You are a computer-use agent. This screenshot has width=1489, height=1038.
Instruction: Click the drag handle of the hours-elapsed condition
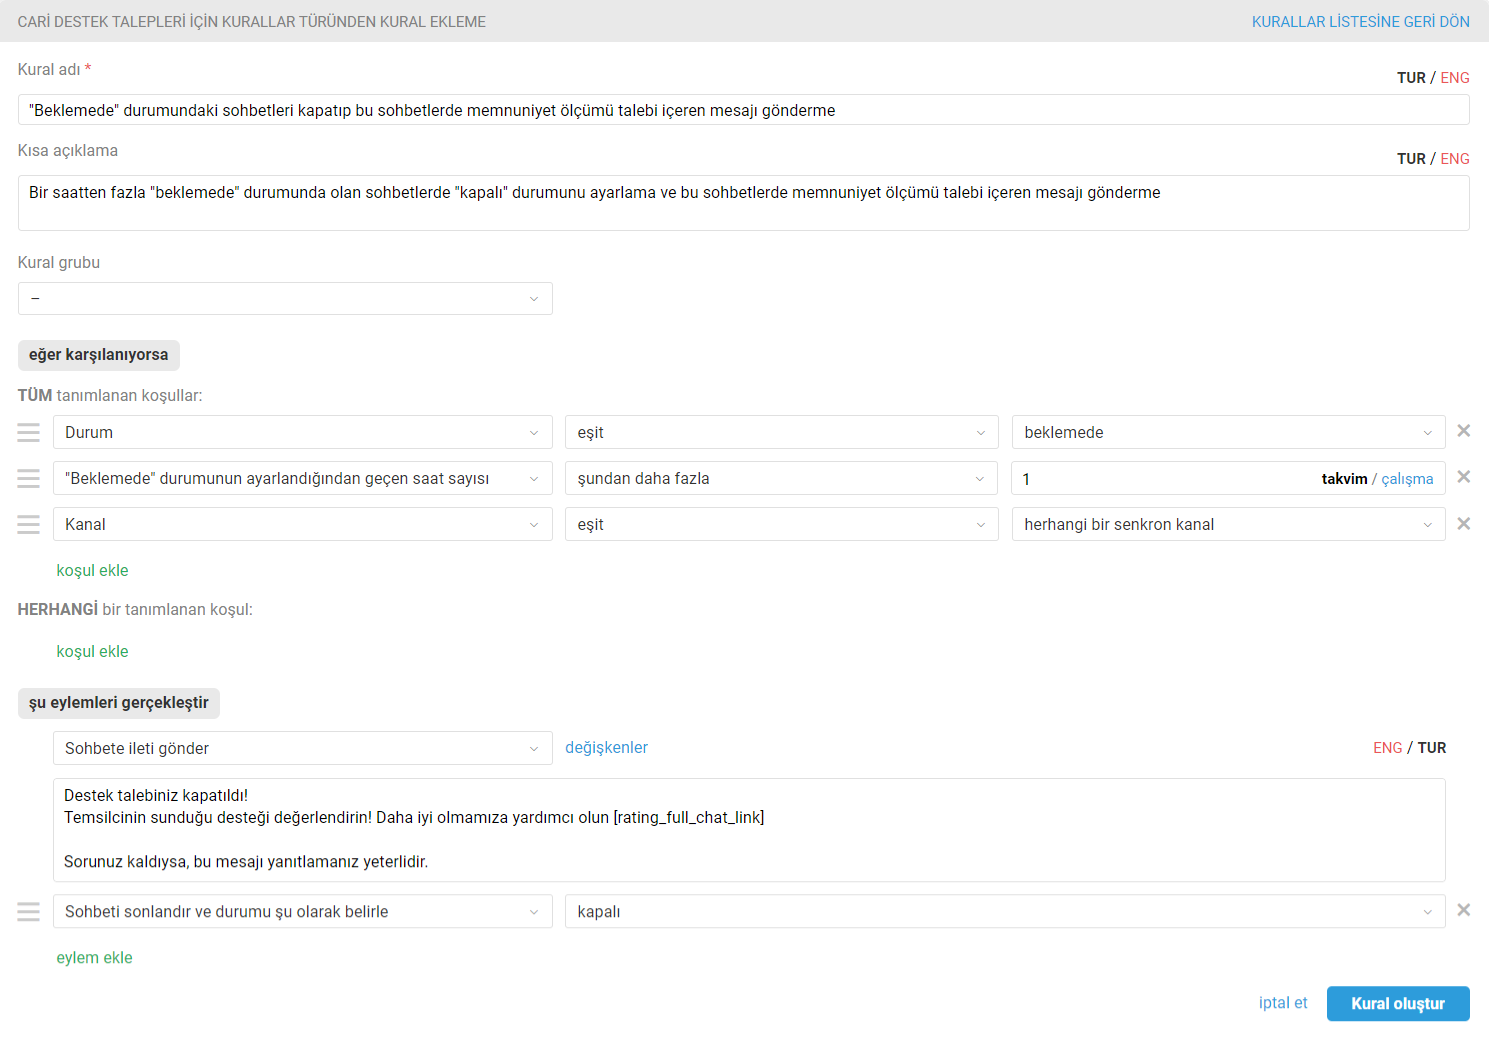point(29,478)
